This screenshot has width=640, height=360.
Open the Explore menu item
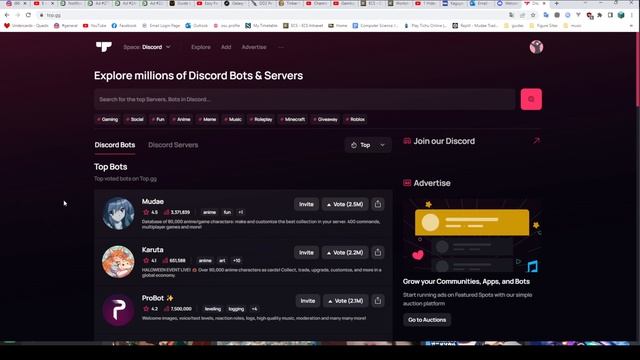(x=201, y=47)
